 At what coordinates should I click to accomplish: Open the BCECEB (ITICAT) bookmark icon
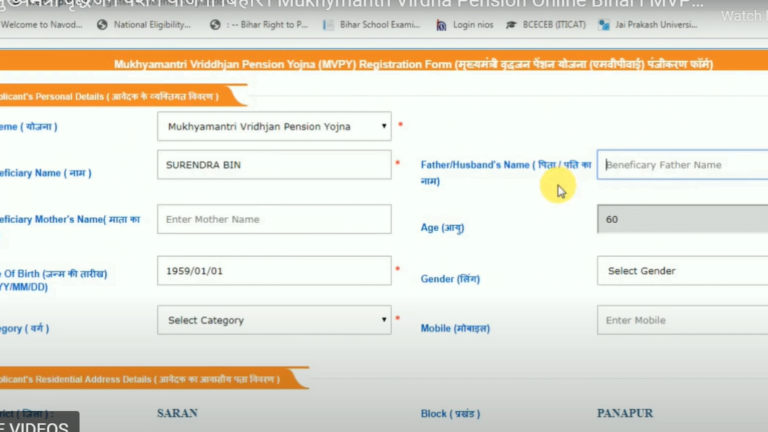click(x=512, y=24)
